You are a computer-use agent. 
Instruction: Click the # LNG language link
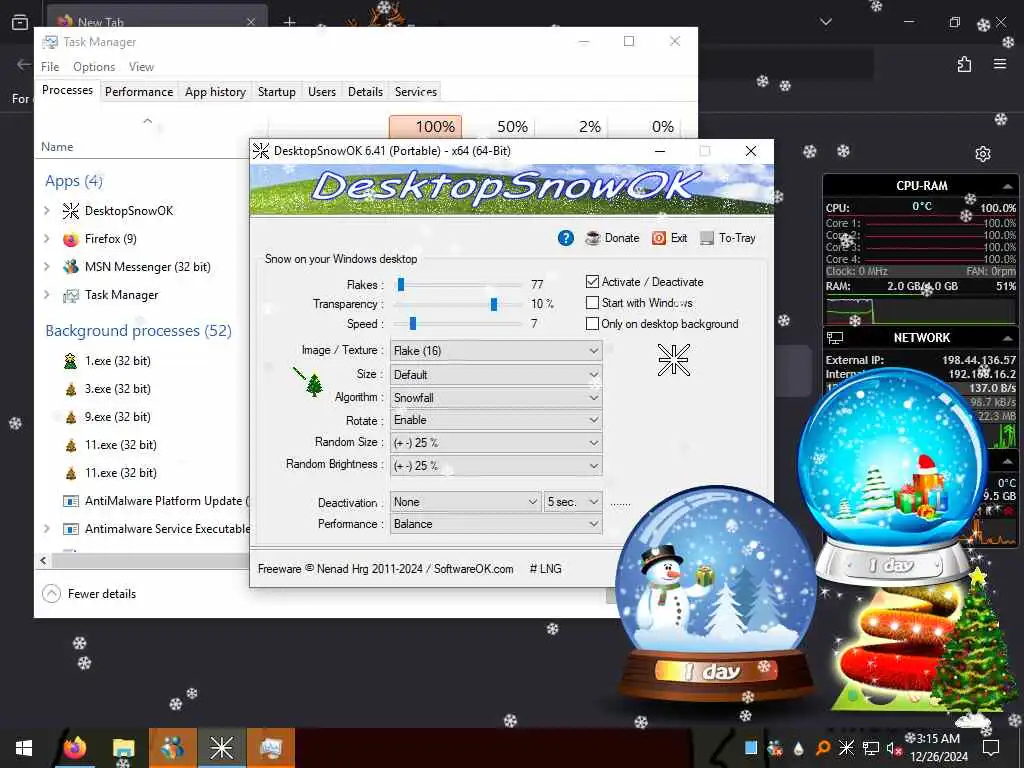545,569
